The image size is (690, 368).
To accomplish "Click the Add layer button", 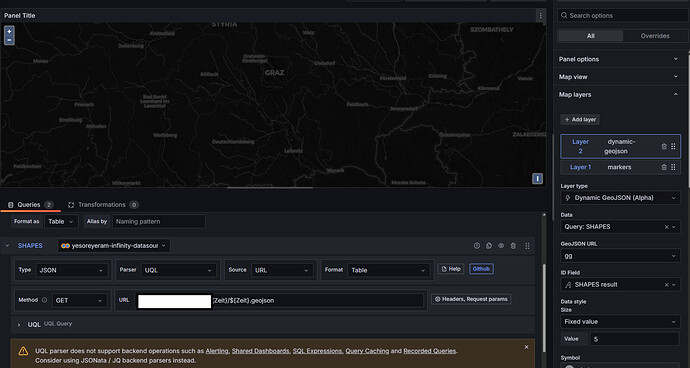I will click(x=580, y=120).
